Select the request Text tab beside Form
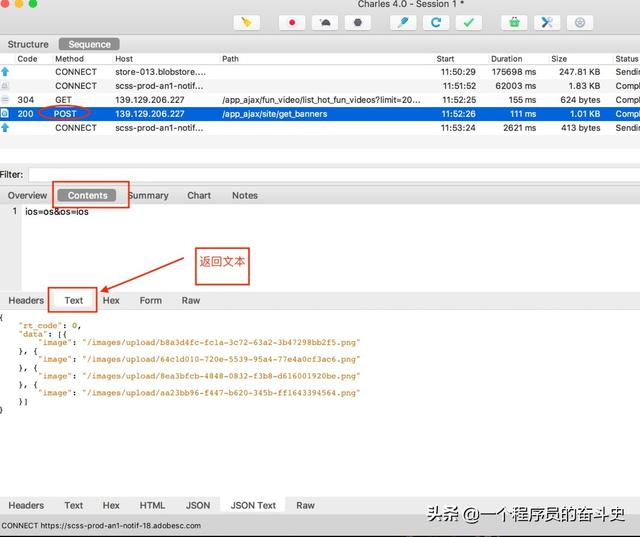This screenshot has width=640, height=537. tap(73, 300)
